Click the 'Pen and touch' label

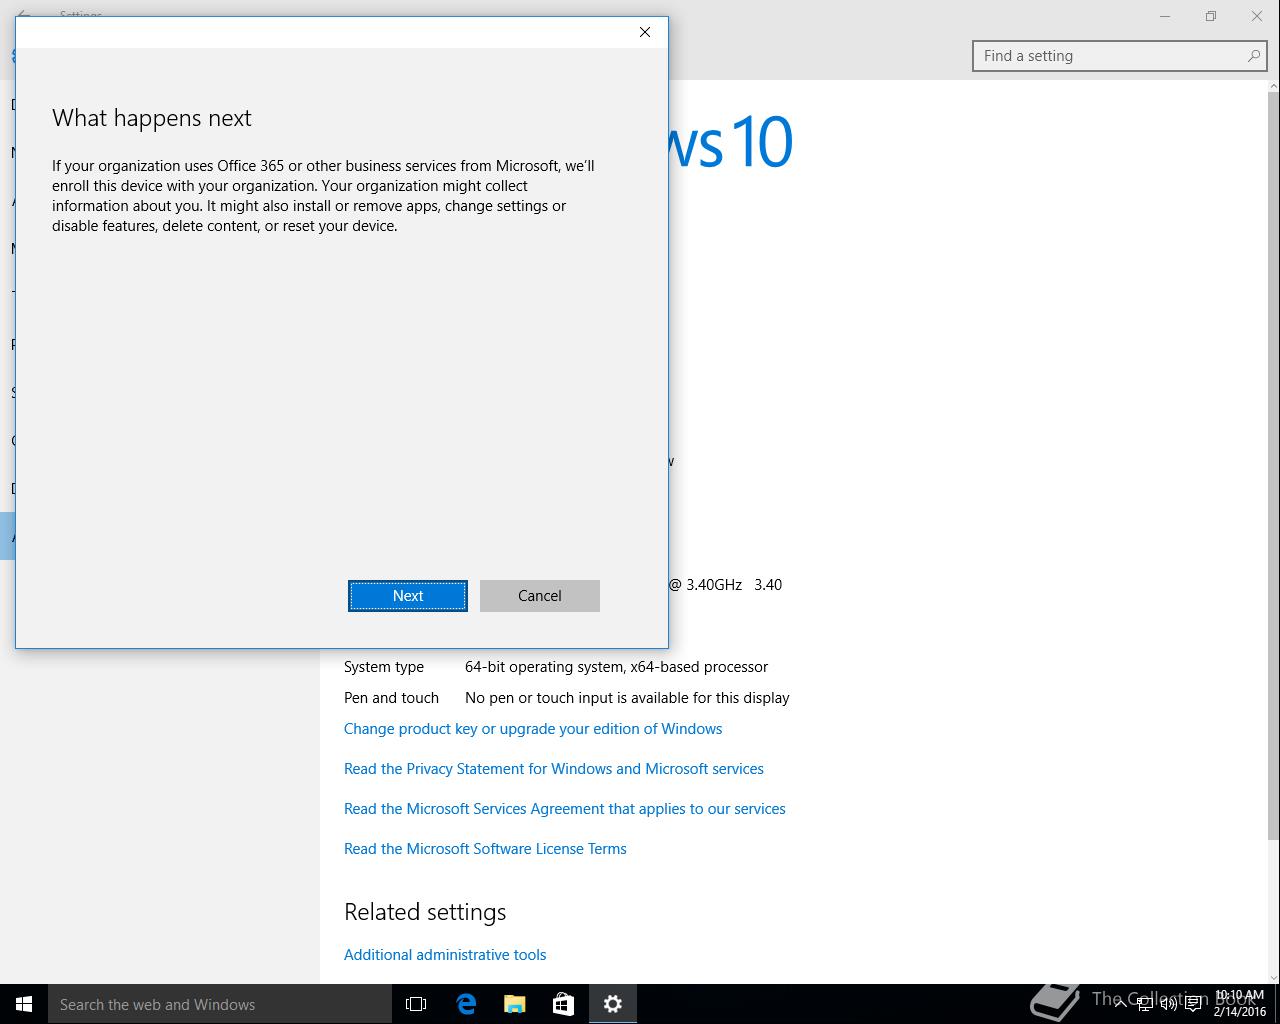coord(391,698)
